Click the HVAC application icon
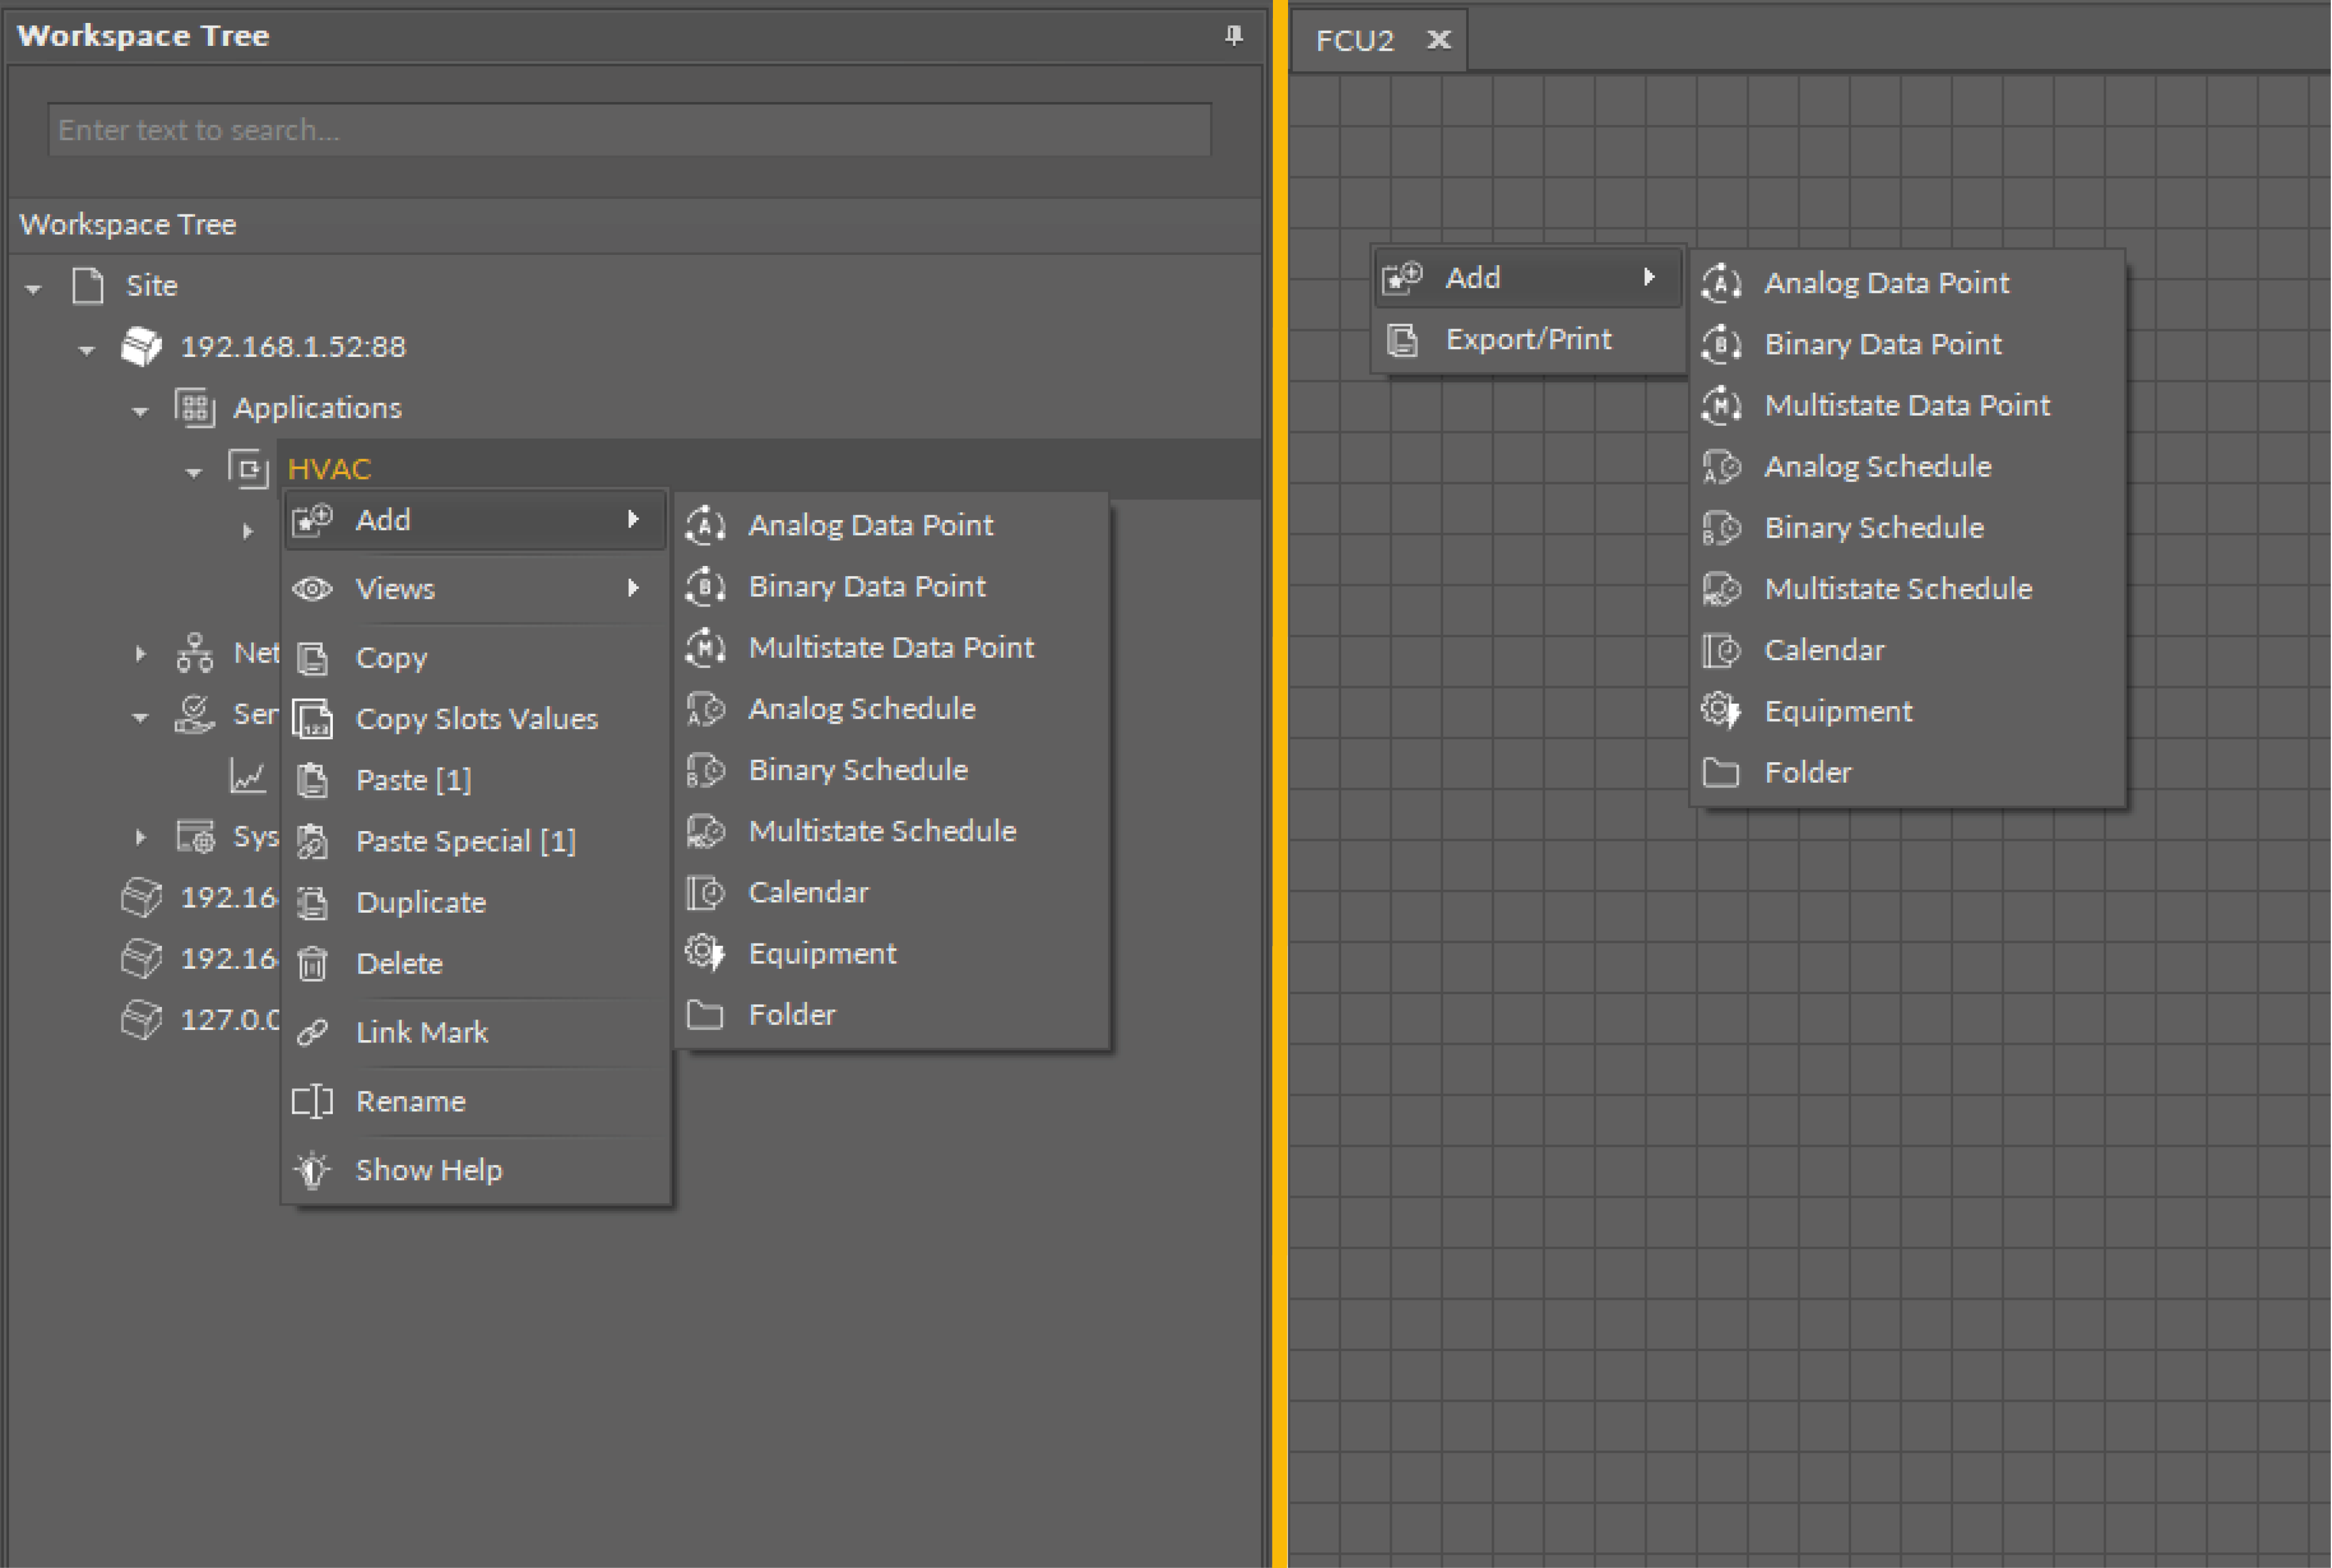 pos(248,468)
